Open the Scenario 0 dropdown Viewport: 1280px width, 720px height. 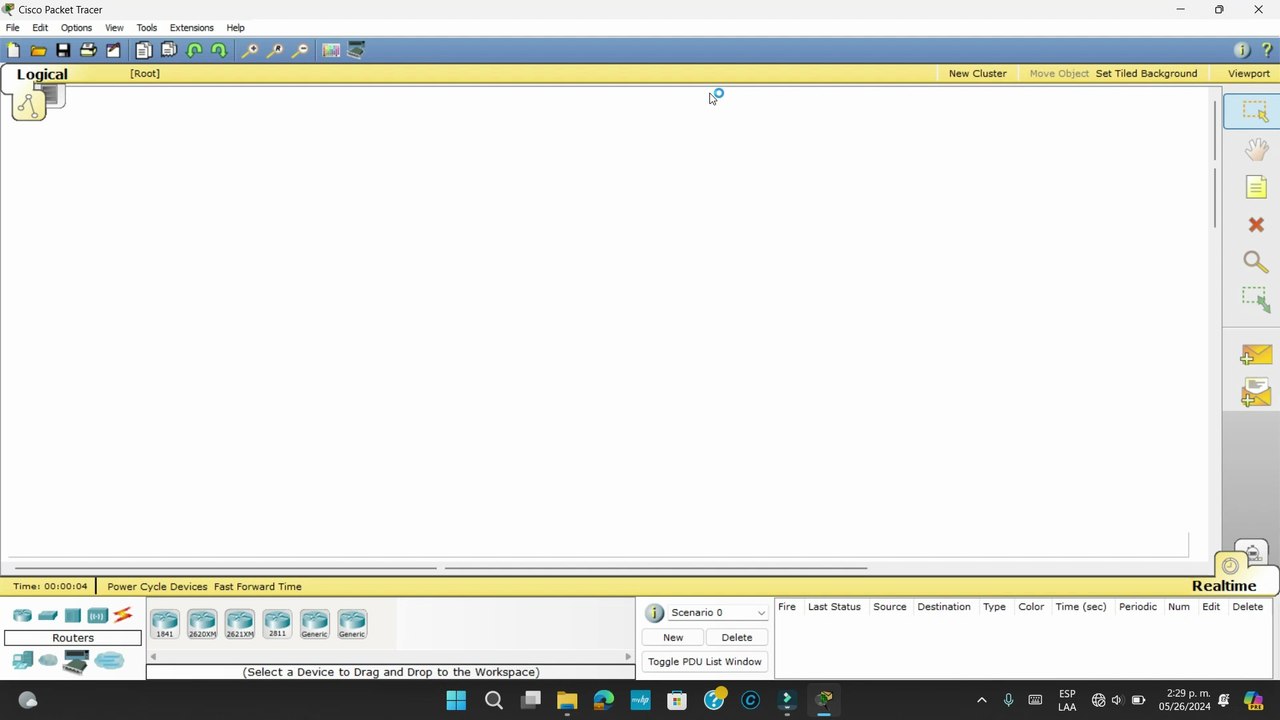[718, 612]
